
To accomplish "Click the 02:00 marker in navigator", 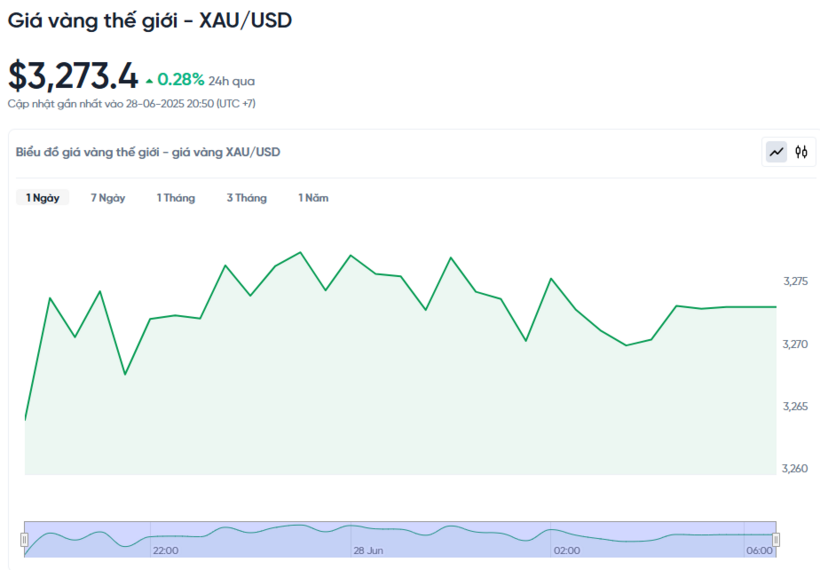I will [567, 551].
